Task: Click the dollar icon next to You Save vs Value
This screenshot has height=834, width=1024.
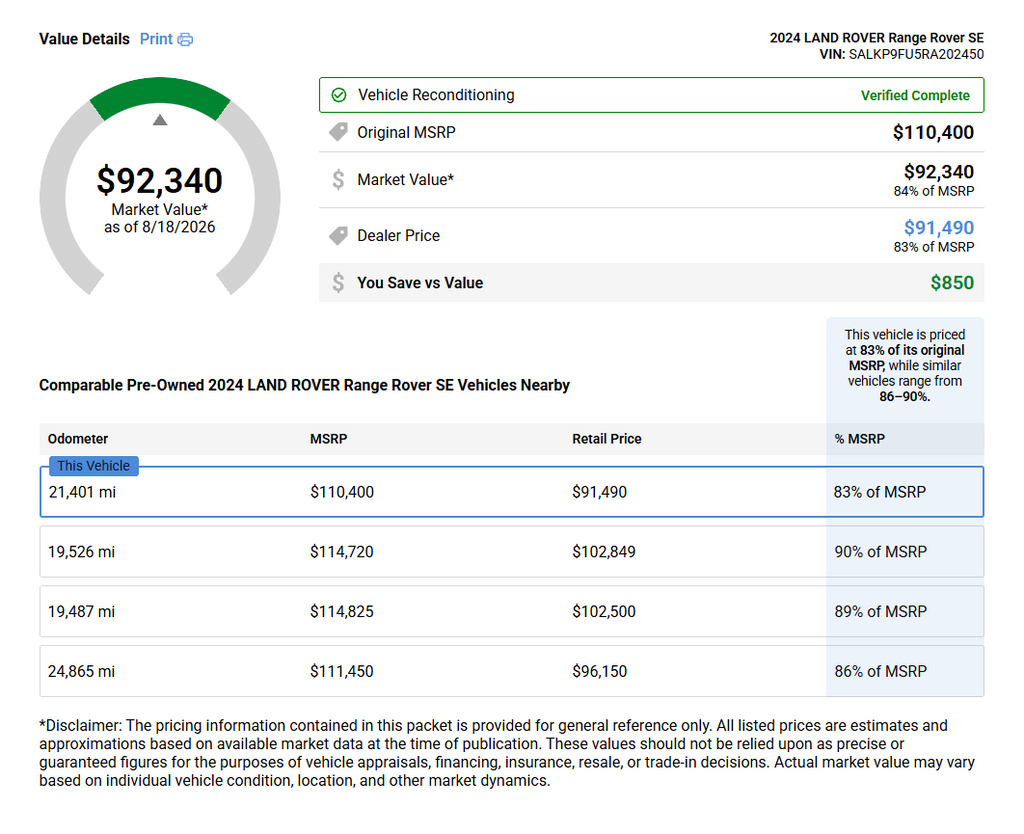Action: [338, 282]
